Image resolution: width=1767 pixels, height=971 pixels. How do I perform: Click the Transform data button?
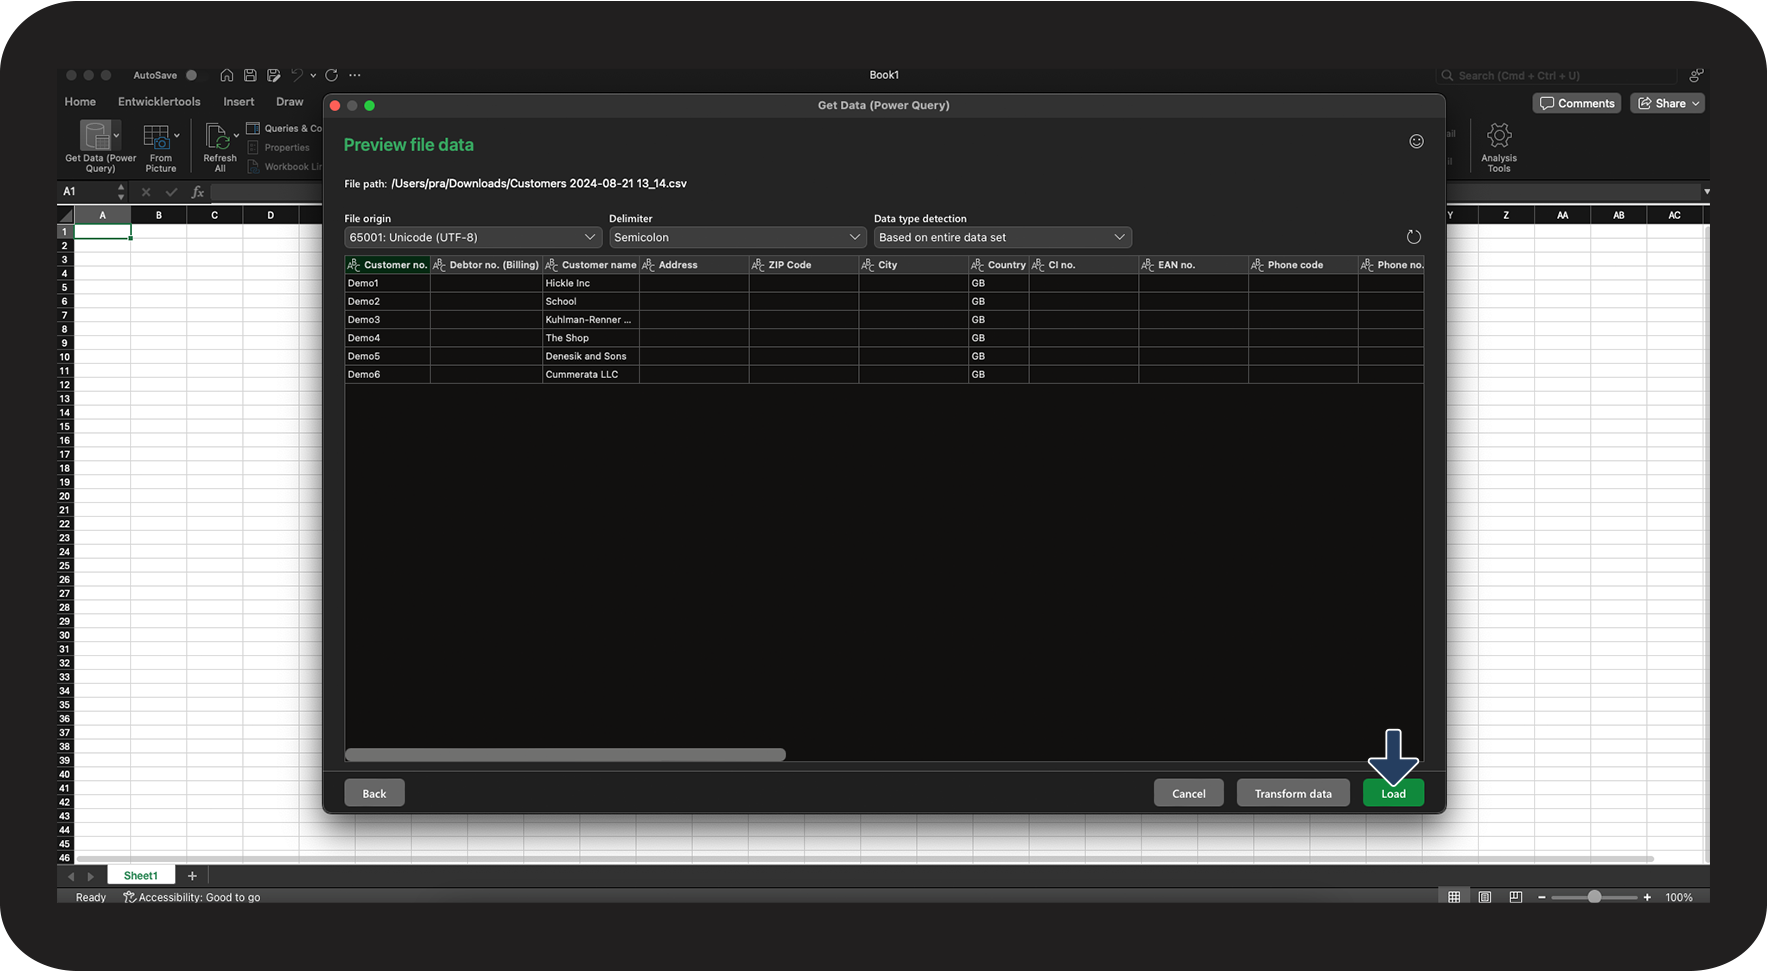(x=1292, y=793)
